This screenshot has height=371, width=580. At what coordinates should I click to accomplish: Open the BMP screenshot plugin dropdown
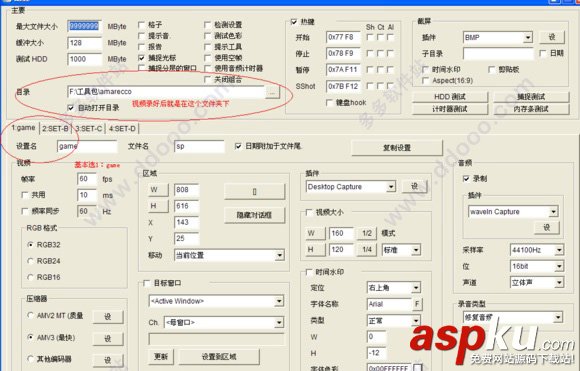(x=528, y=37)
